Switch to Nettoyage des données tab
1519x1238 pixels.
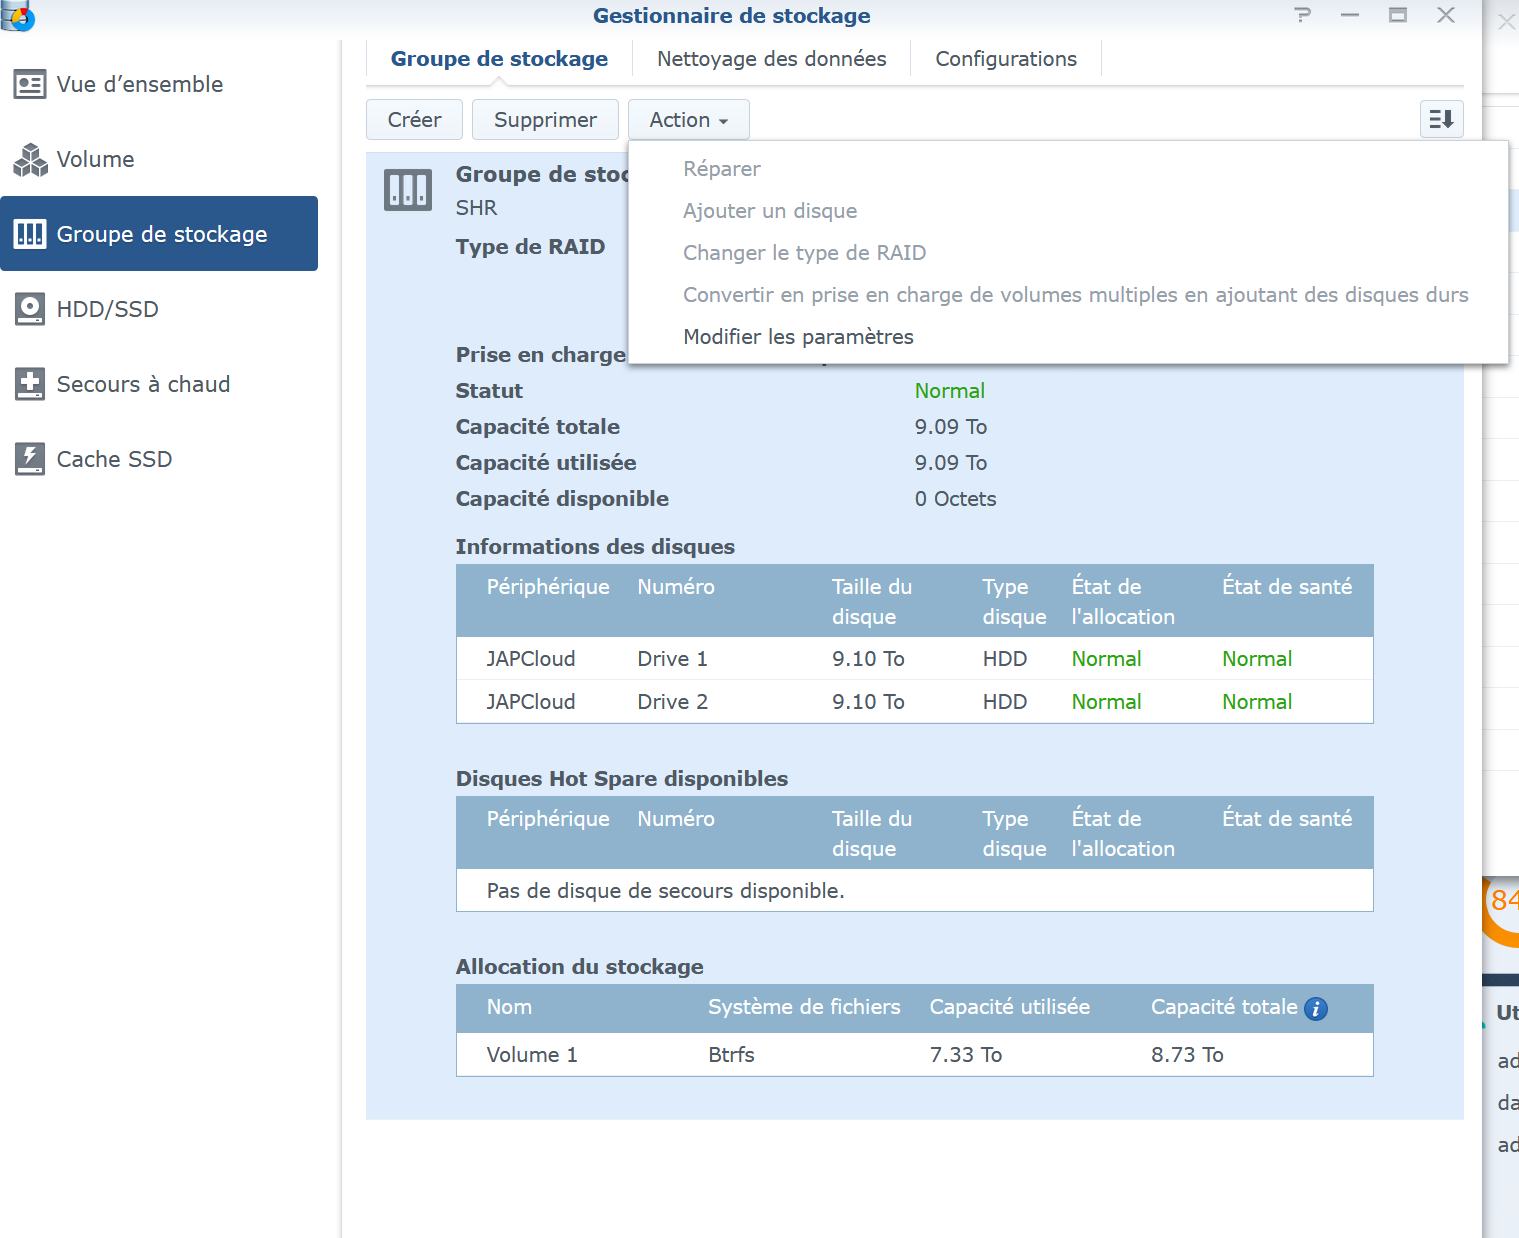tap(771, 59)
